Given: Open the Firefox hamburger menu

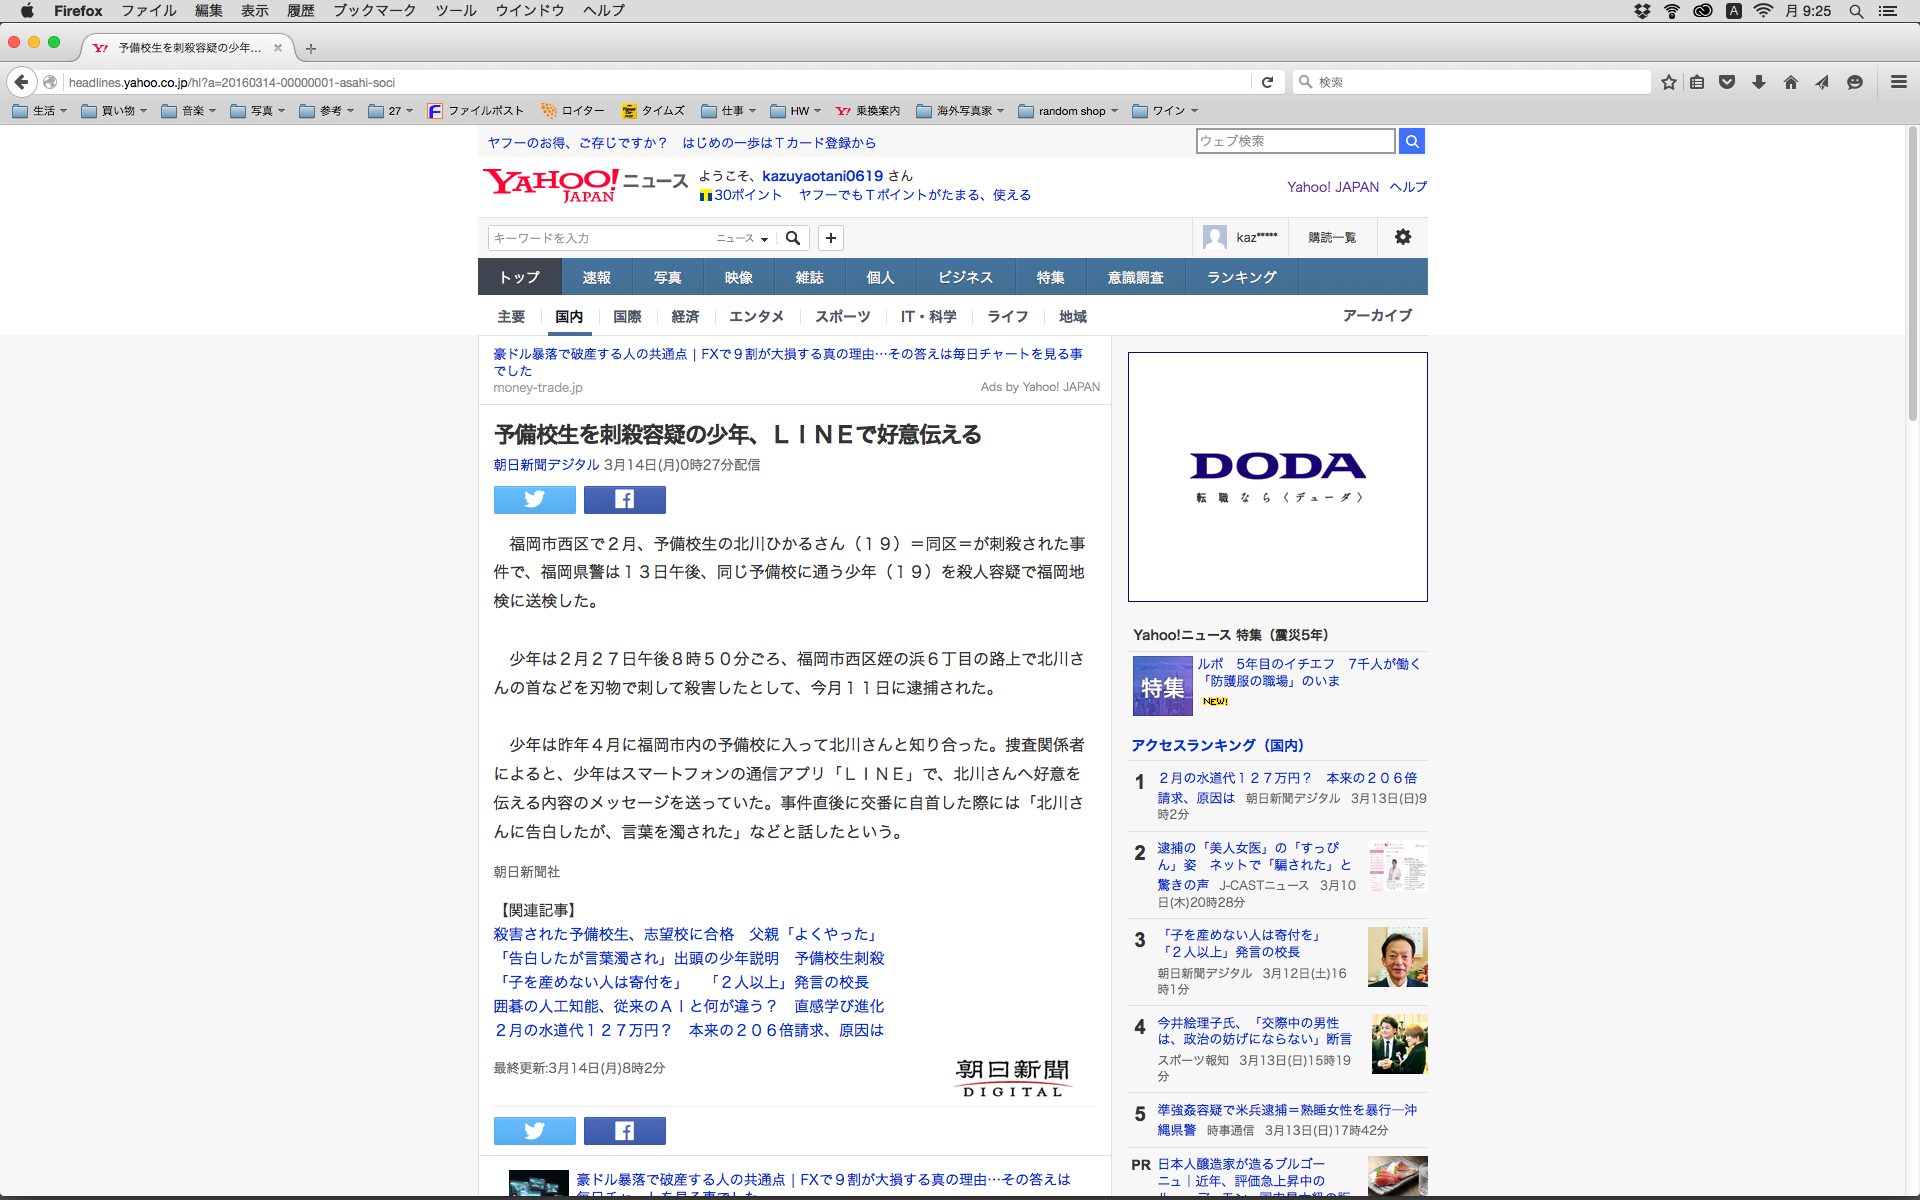Looking at the screenshot, I should (1898, 82).
